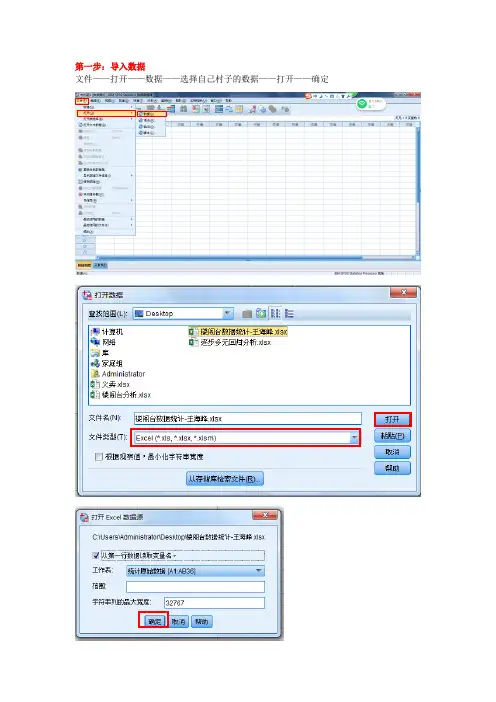Toggle read variable names from first row
The height and width of the screenshot is (702, 496).
pos(95,556)
